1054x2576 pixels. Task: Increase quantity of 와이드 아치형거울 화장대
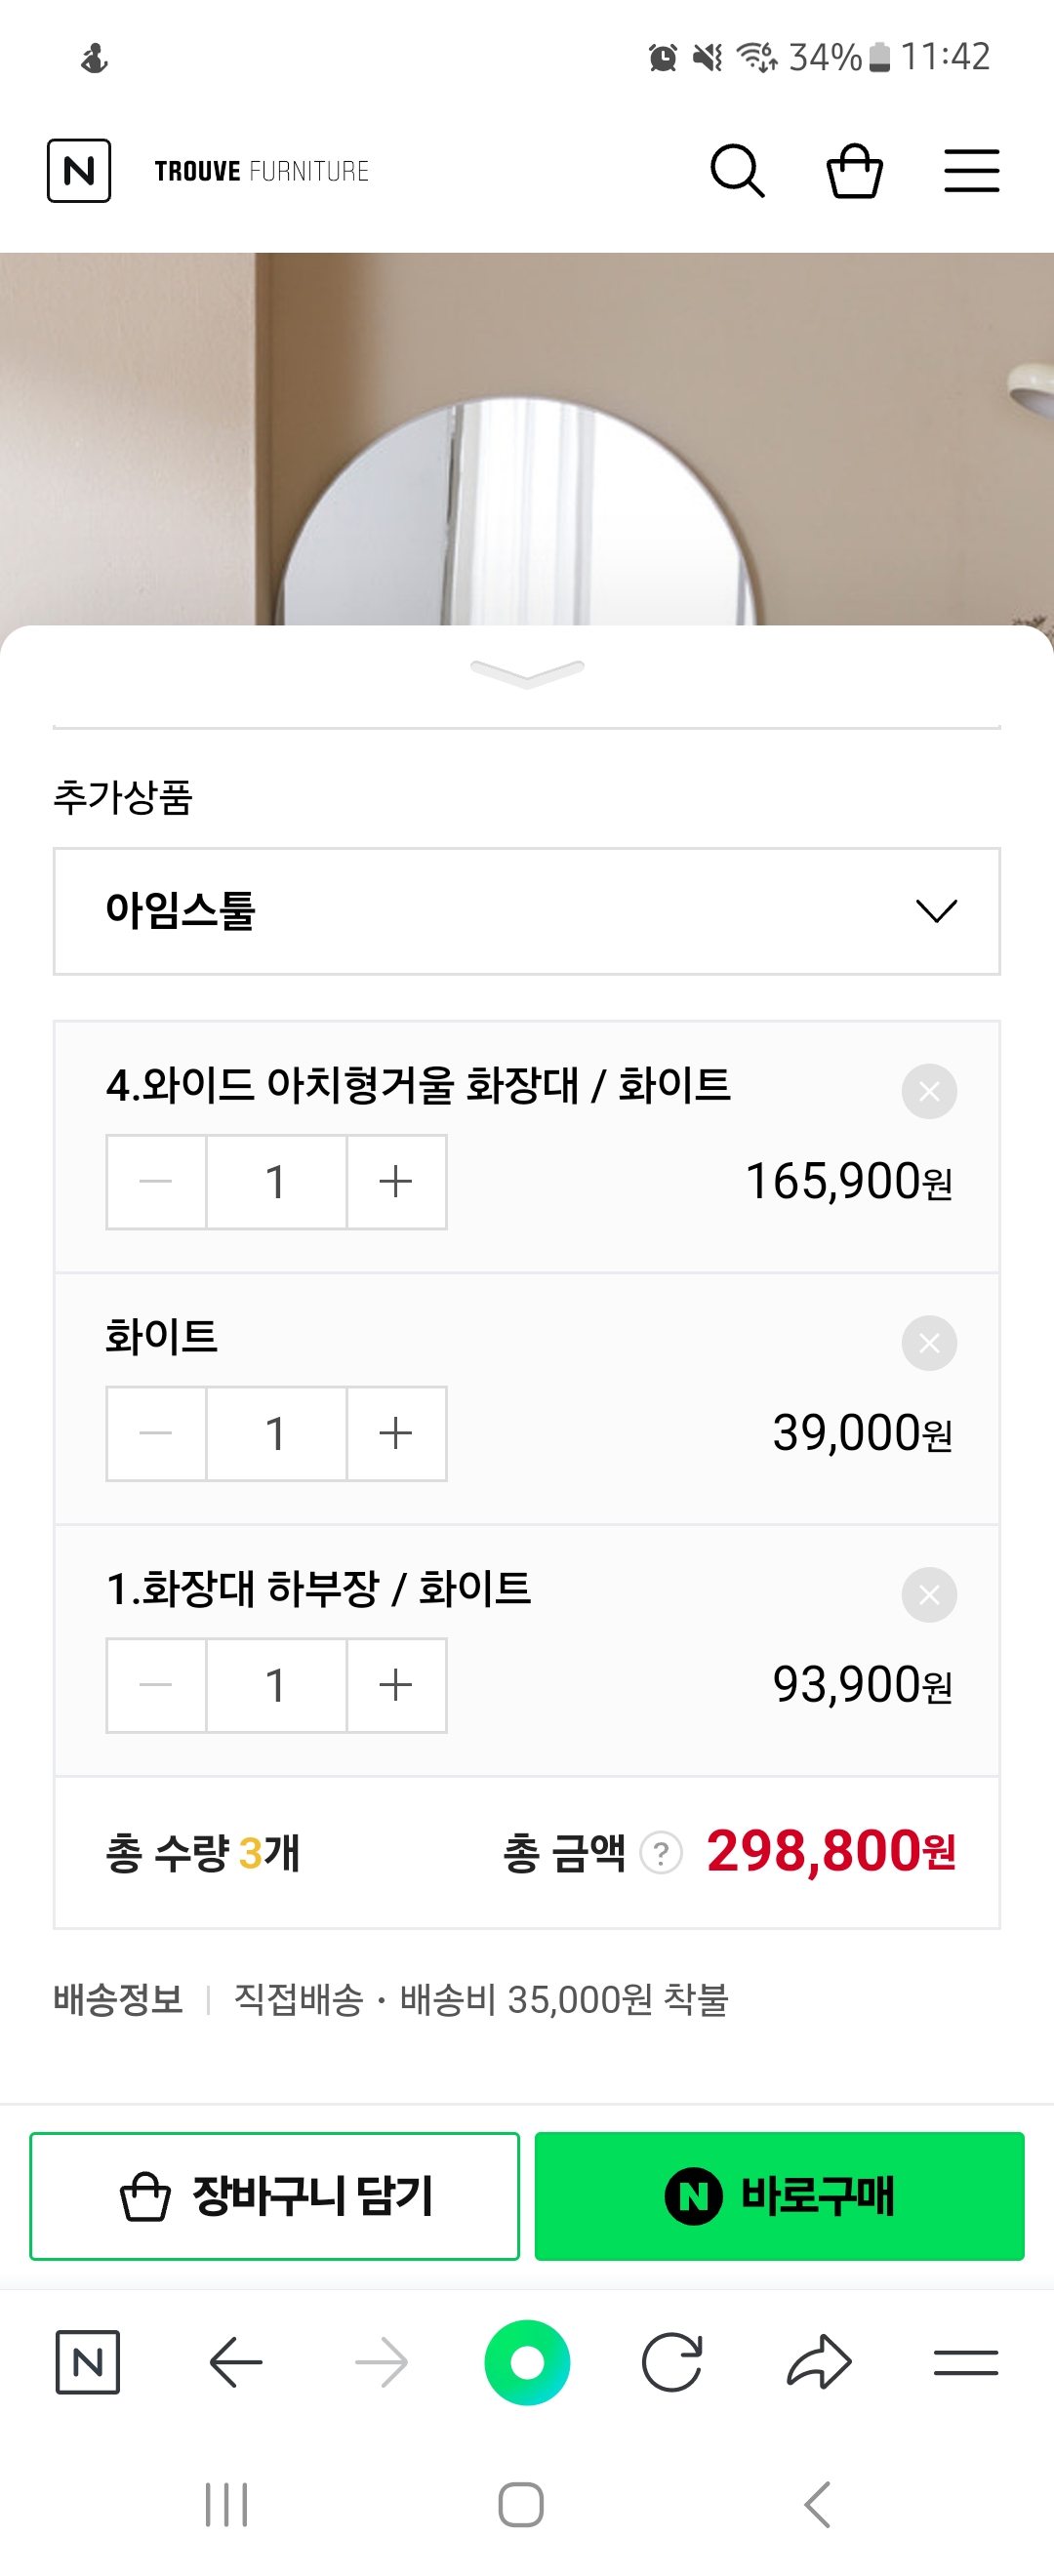tap(396, 1181)
